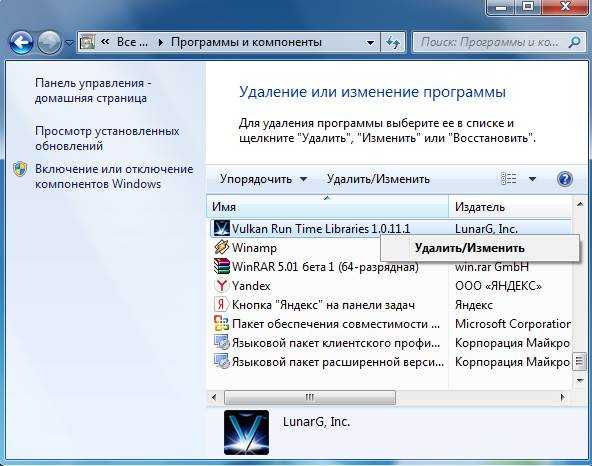Click the refresh arrows button in address bar
Image resolution: width=592 pixels, height=466 pixels.
click(393, 42)
